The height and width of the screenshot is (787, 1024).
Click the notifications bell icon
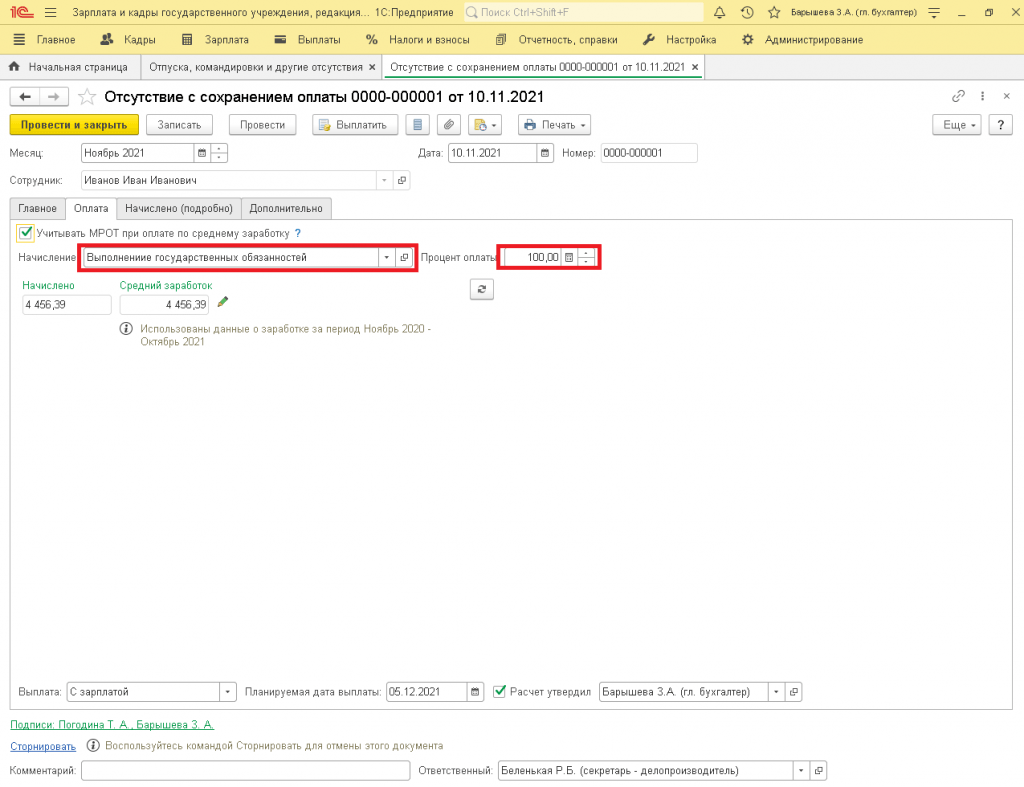[x=719, y=12]
